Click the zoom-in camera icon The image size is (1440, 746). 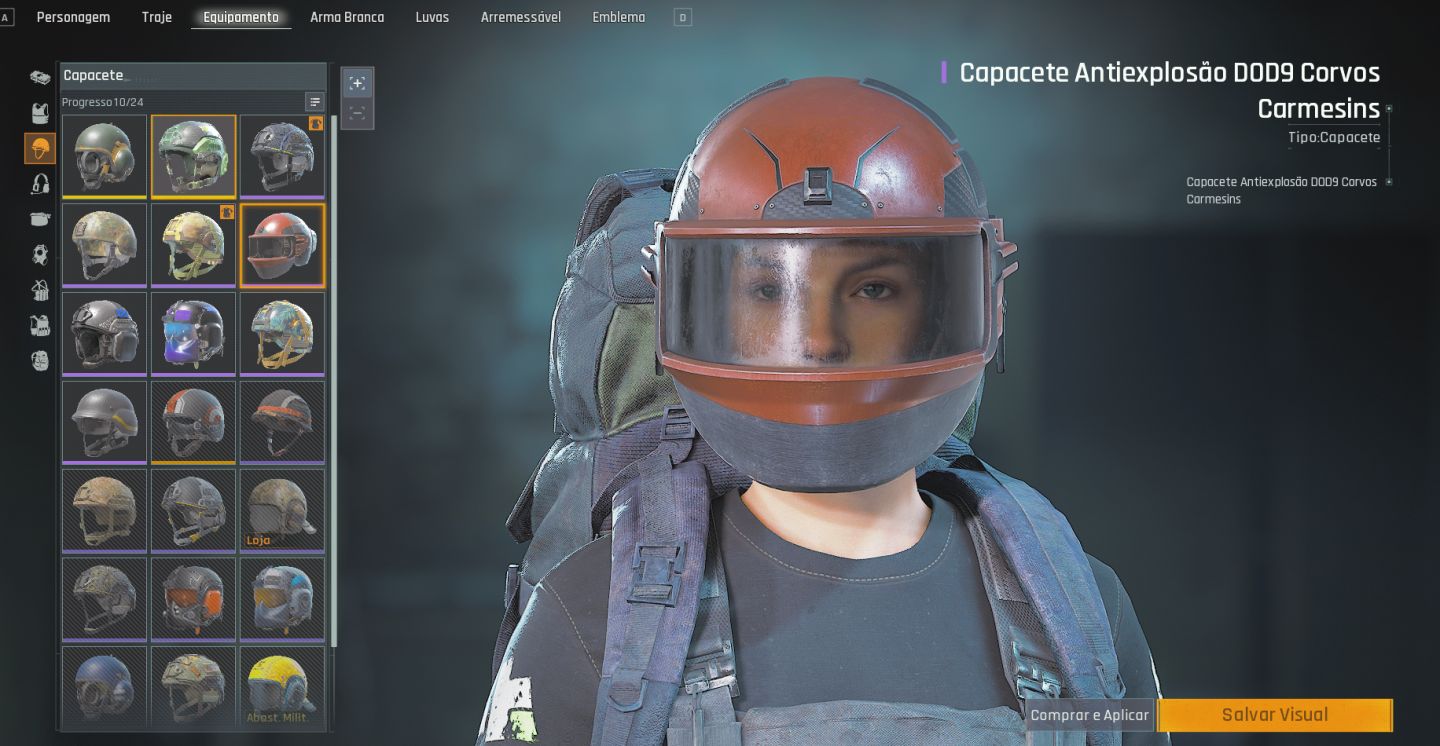pyautogui.click(x=357, y=84)
